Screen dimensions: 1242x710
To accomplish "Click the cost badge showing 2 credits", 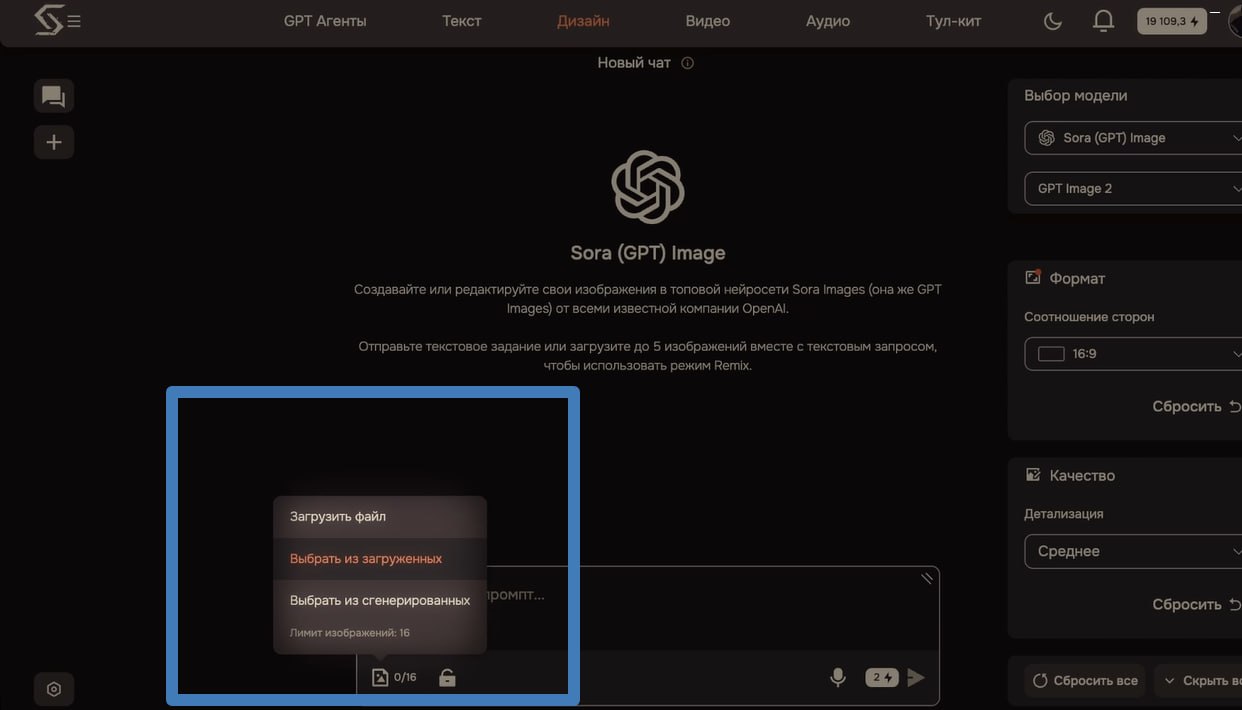I will [x=881, y=677].
